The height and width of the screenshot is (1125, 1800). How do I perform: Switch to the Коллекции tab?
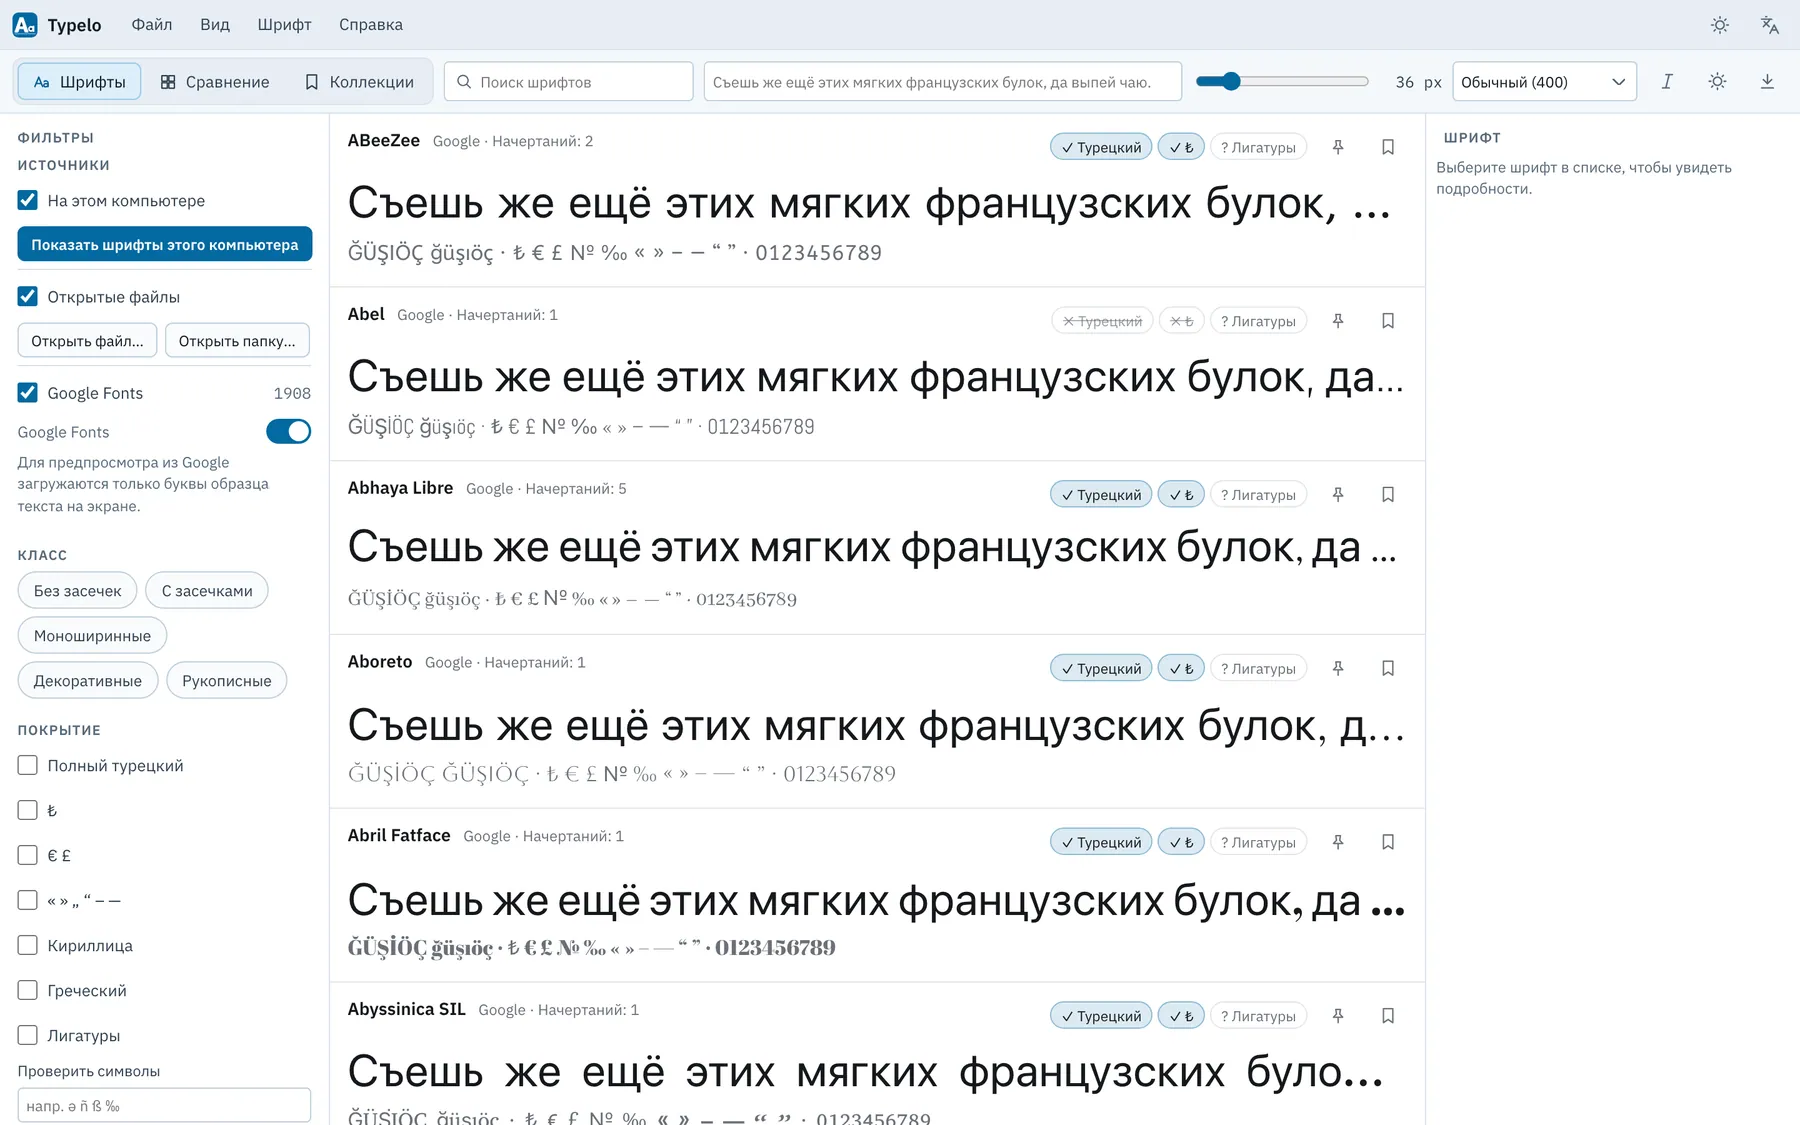pos(359,82)
